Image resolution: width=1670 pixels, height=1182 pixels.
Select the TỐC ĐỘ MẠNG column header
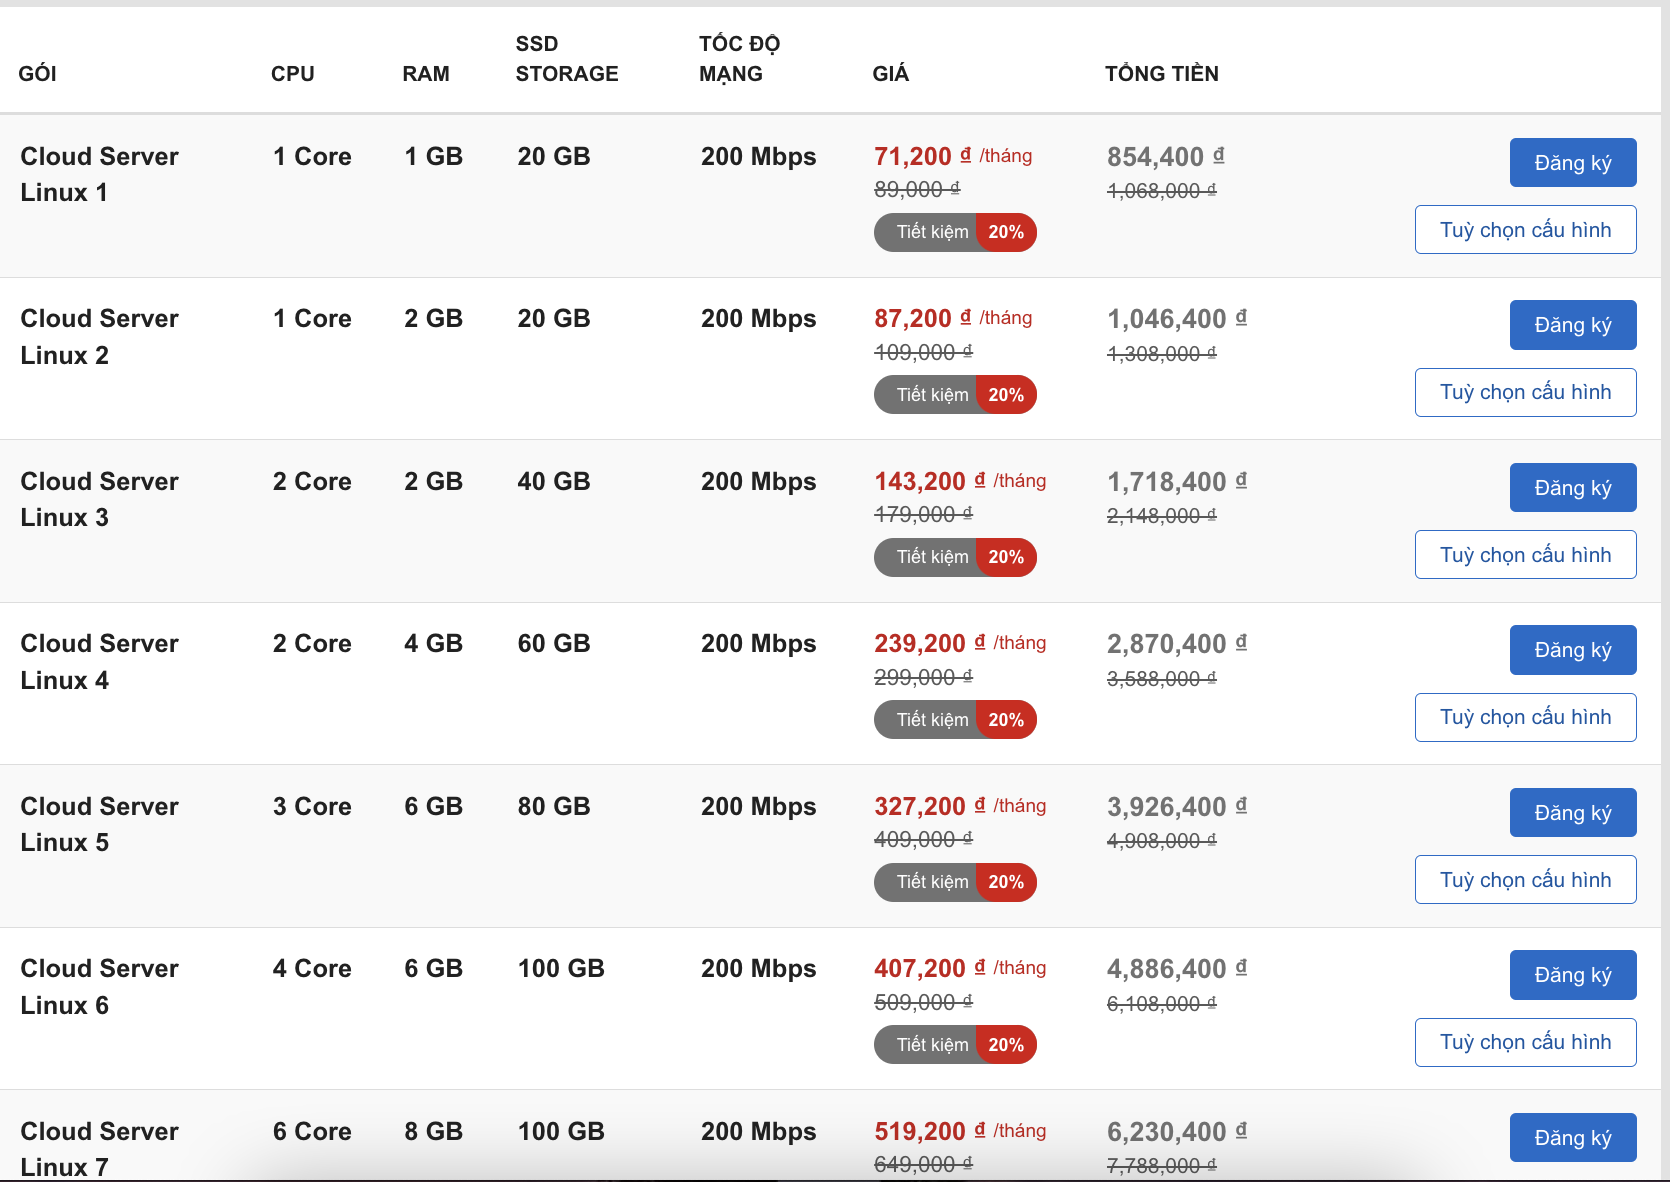(x=740, y=59)
